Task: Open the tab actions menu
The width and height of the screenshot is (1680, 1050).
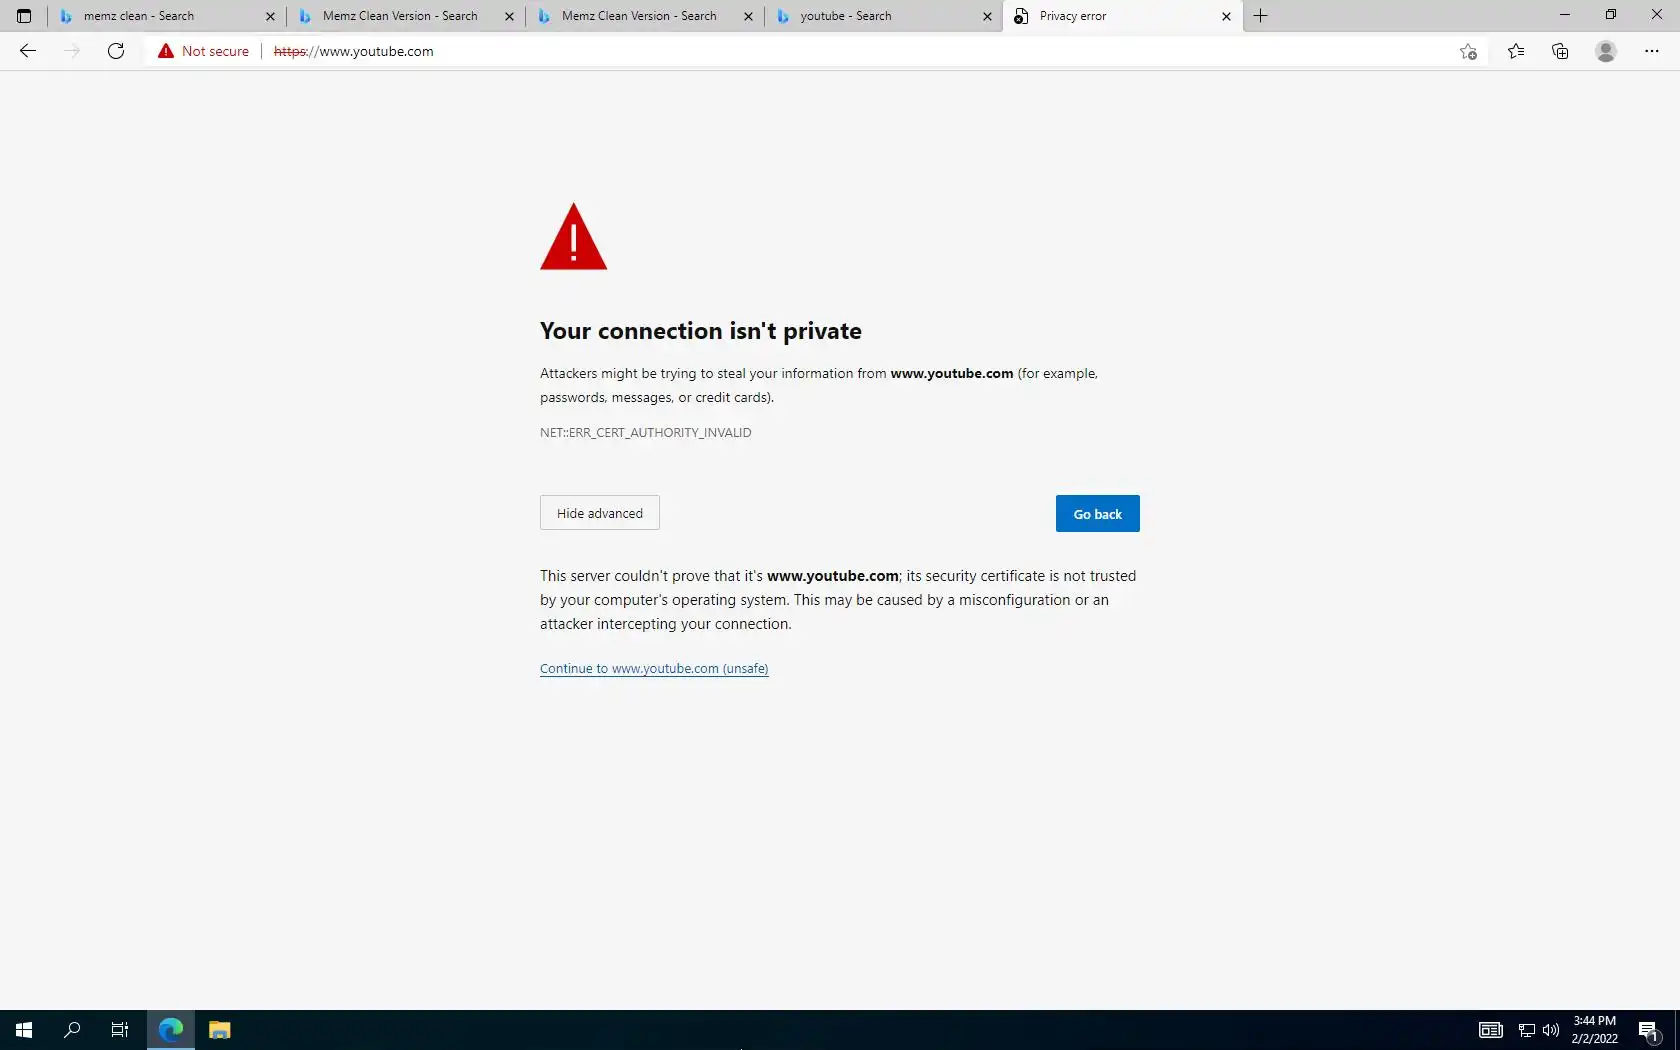Action: pyautogui.click(x=24, y=16)
